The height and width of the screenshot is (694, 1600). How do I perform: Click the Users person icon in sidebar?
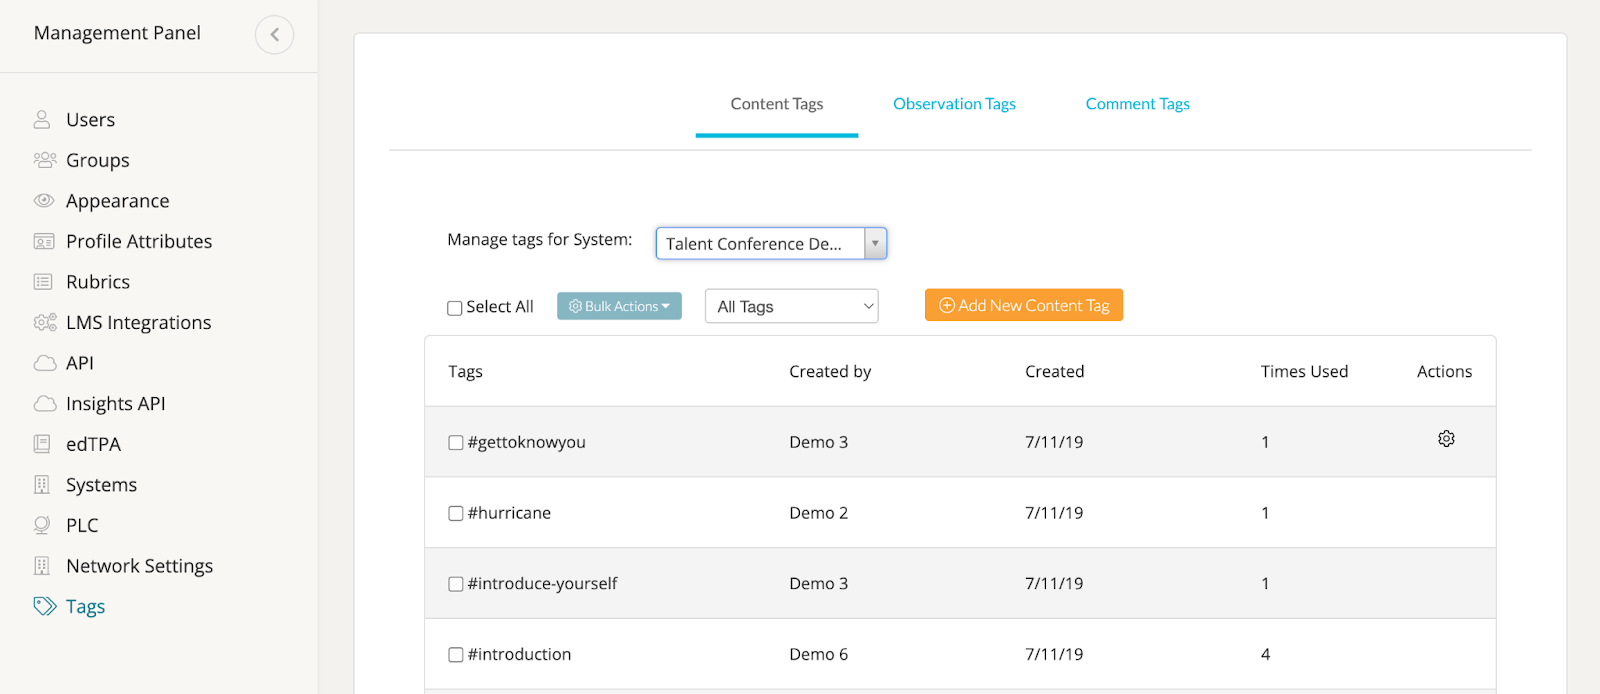tap(42, 120)
